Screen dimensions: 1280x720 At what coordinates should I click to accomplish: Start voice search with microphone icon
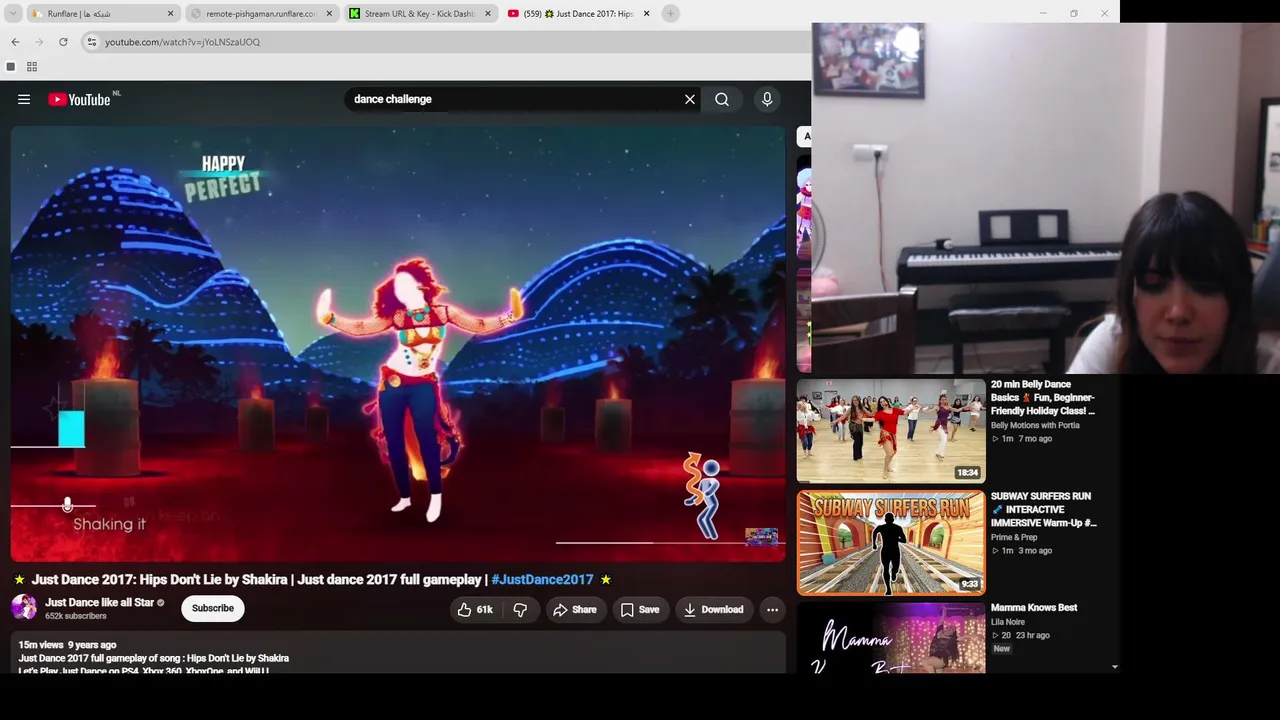coord(767,99)
